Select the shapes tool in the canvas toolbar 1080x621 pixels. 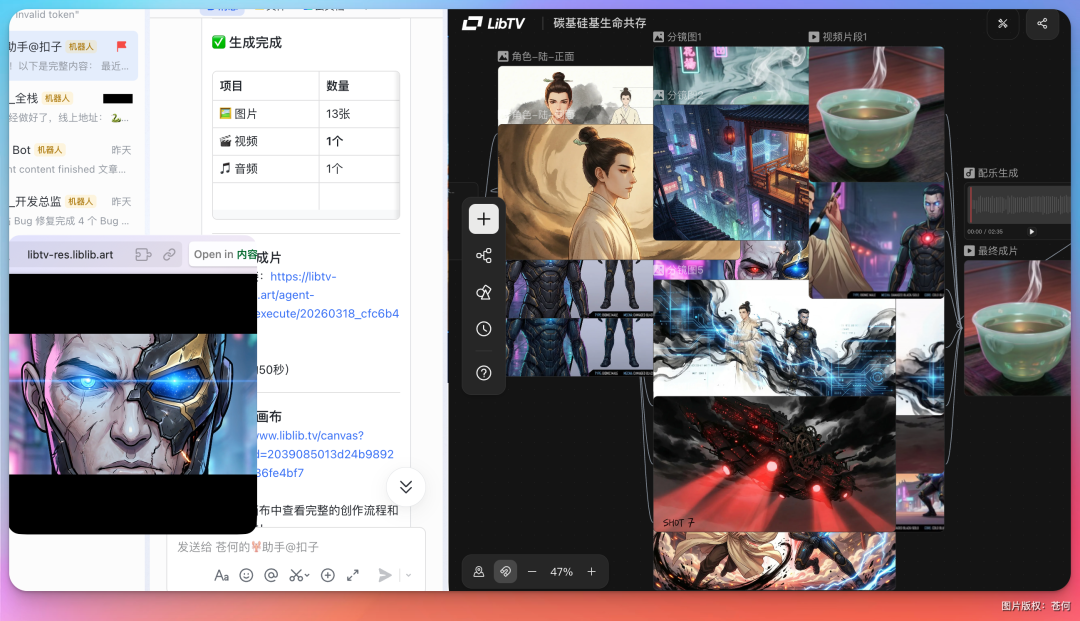pyautogui.click(x=484, y=292)
